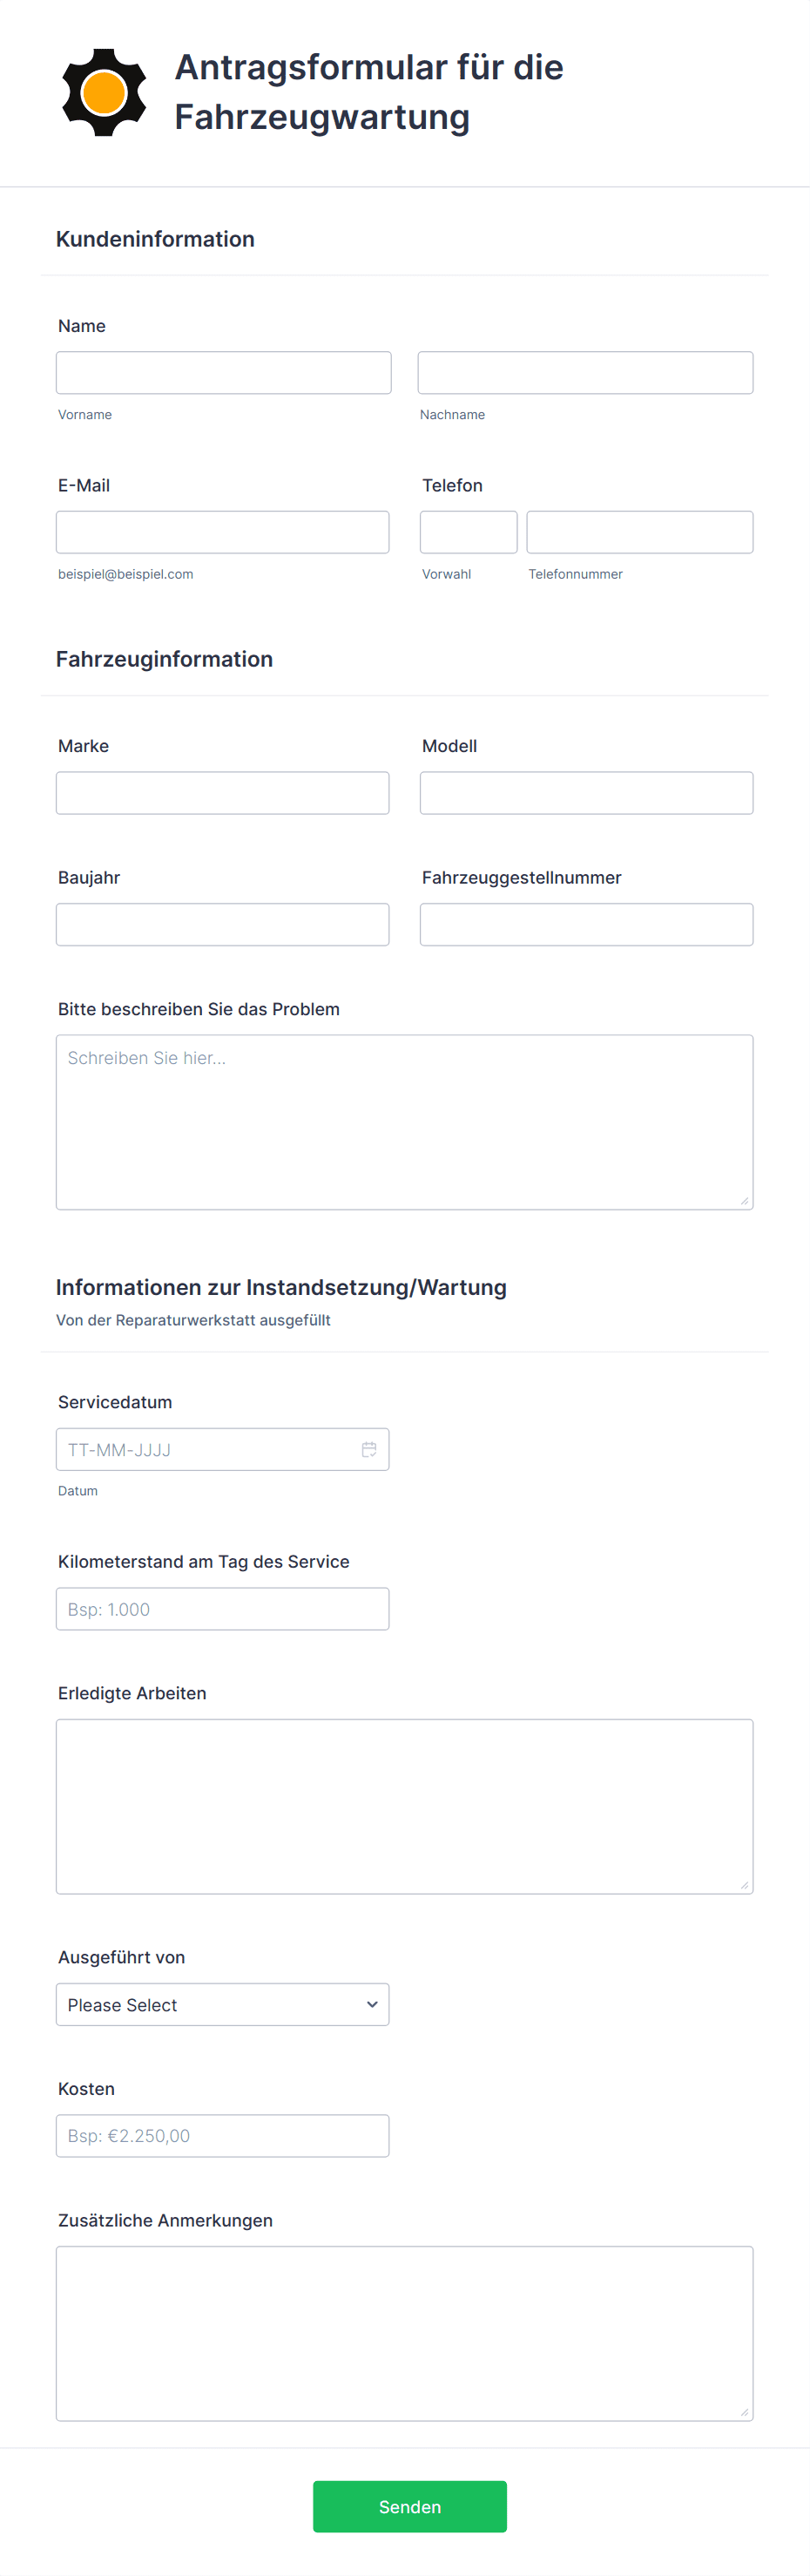Click the Fahrzeuggestellnummer field
This screenshot has height=2576, width=810.
pyautogui.click(x=586, y=924)
